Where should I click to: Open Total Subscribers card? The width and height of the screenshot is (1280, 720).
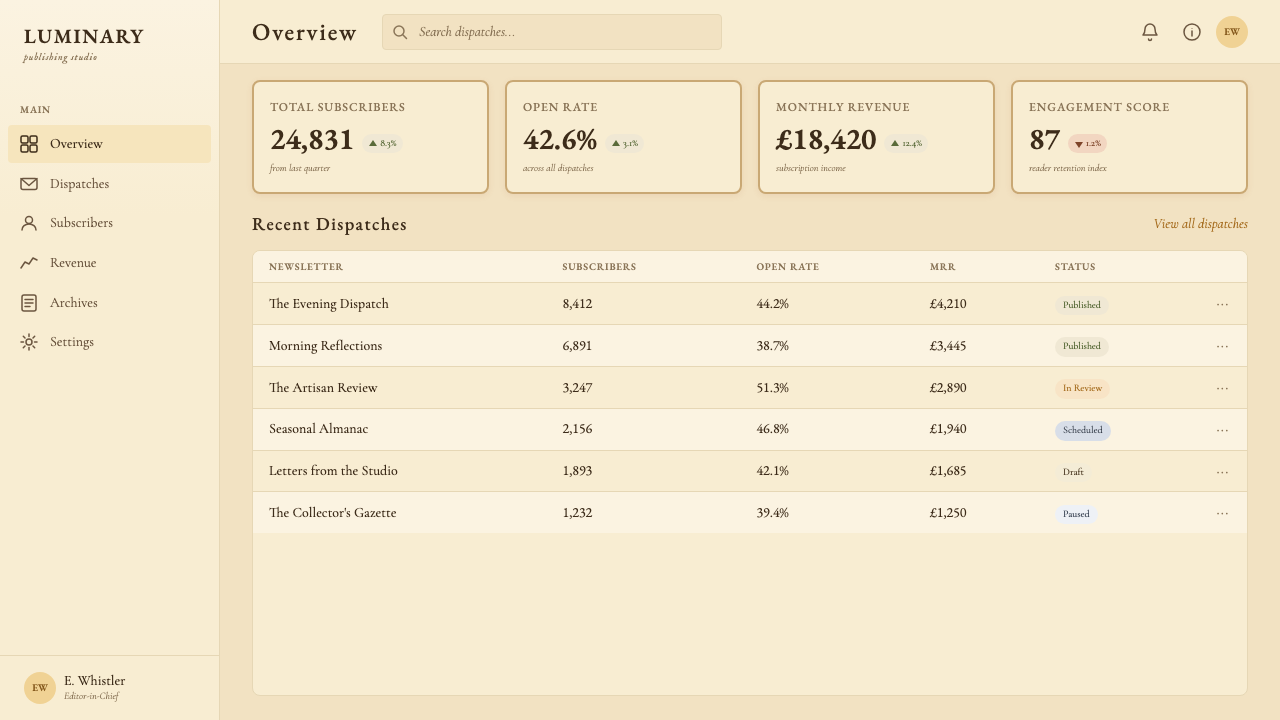[370, 137]
